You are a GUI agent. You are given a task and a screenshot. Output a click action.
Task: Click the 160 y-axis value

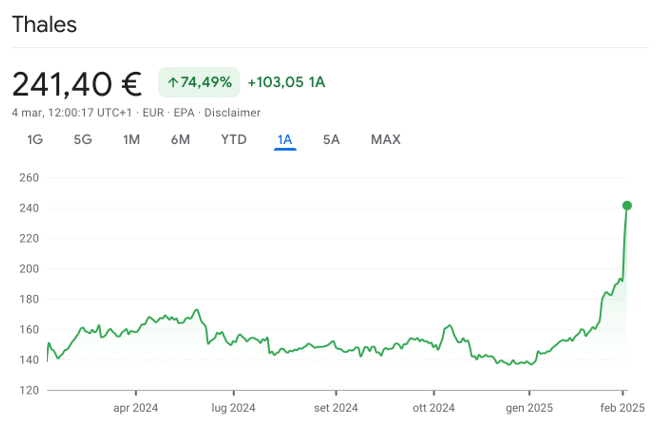point(29,329)
